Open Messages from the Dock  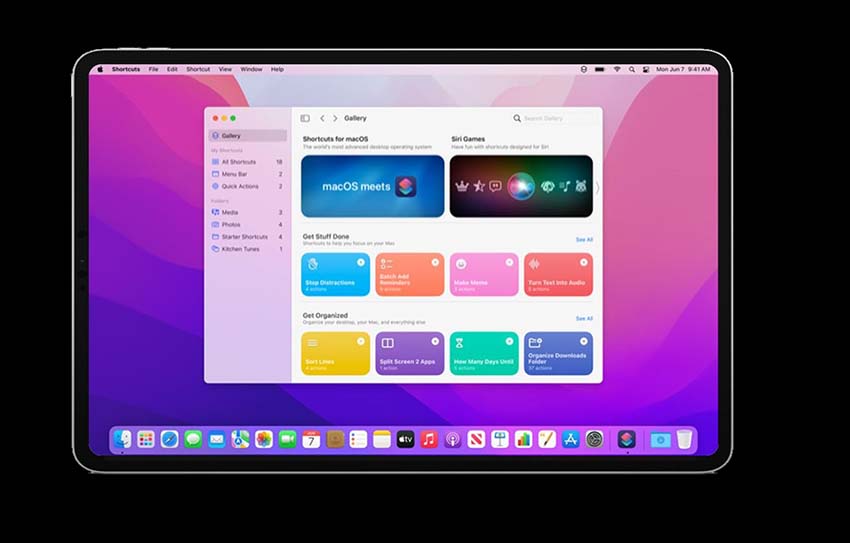pyautogui.click(x=193, y=439)
